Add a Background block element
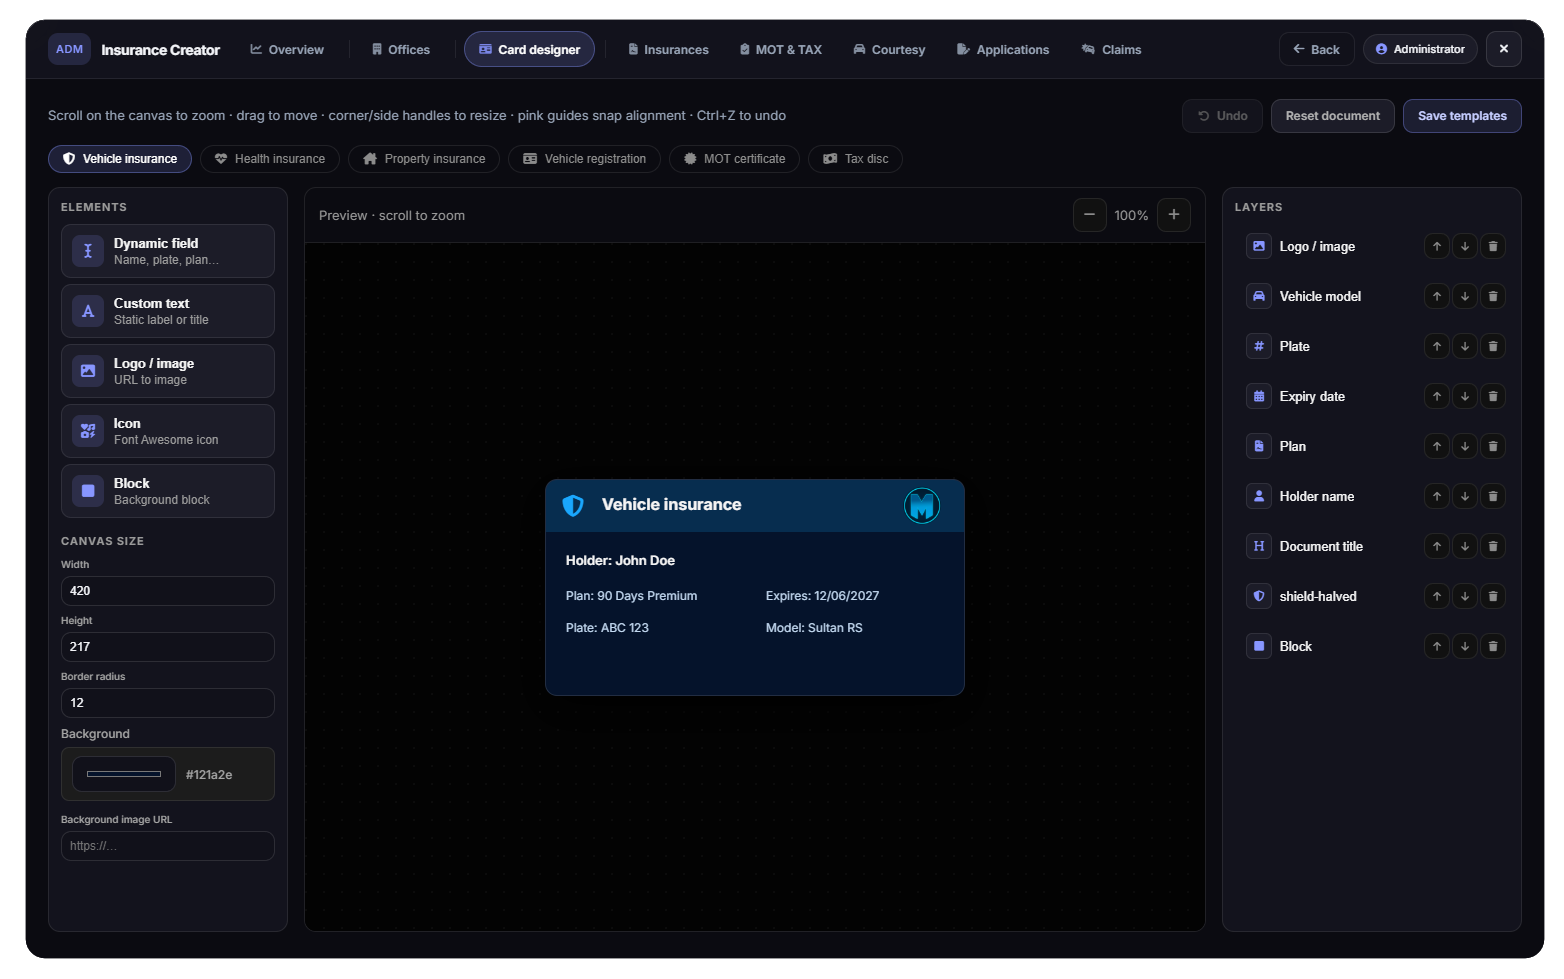Screen dimensions: 1564x979 (x=167, y=491)
